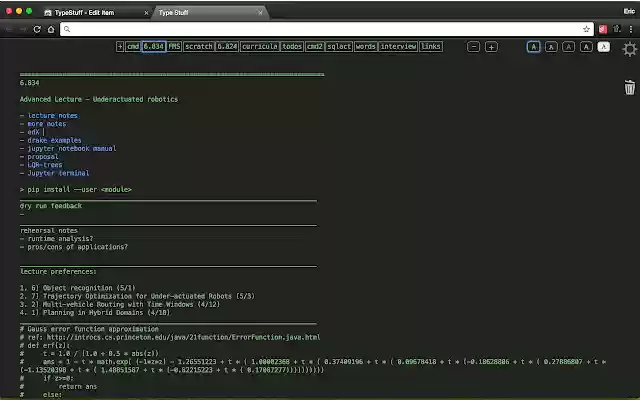Open the sqlact note tab
640x400 pixels.
click(339, 47)
